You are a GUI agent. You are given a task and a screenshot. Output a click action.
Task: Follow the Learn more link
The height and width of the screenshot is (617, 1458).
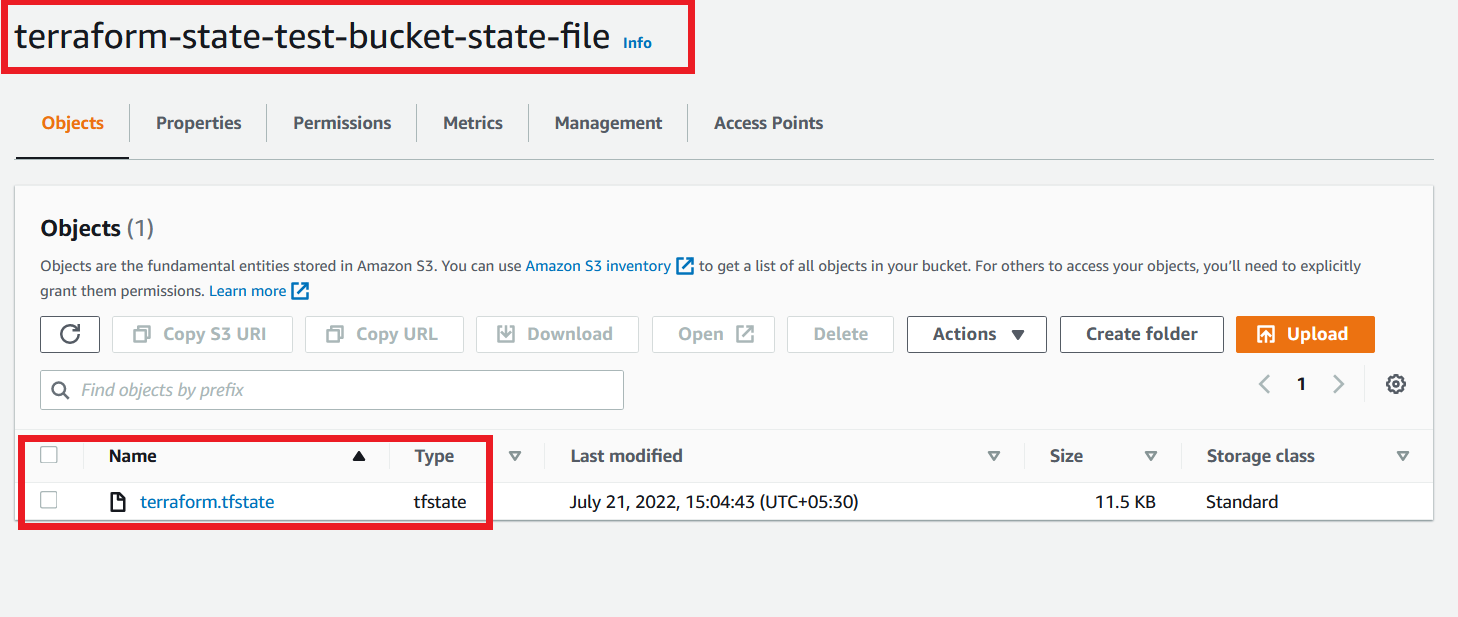point(247,291)
